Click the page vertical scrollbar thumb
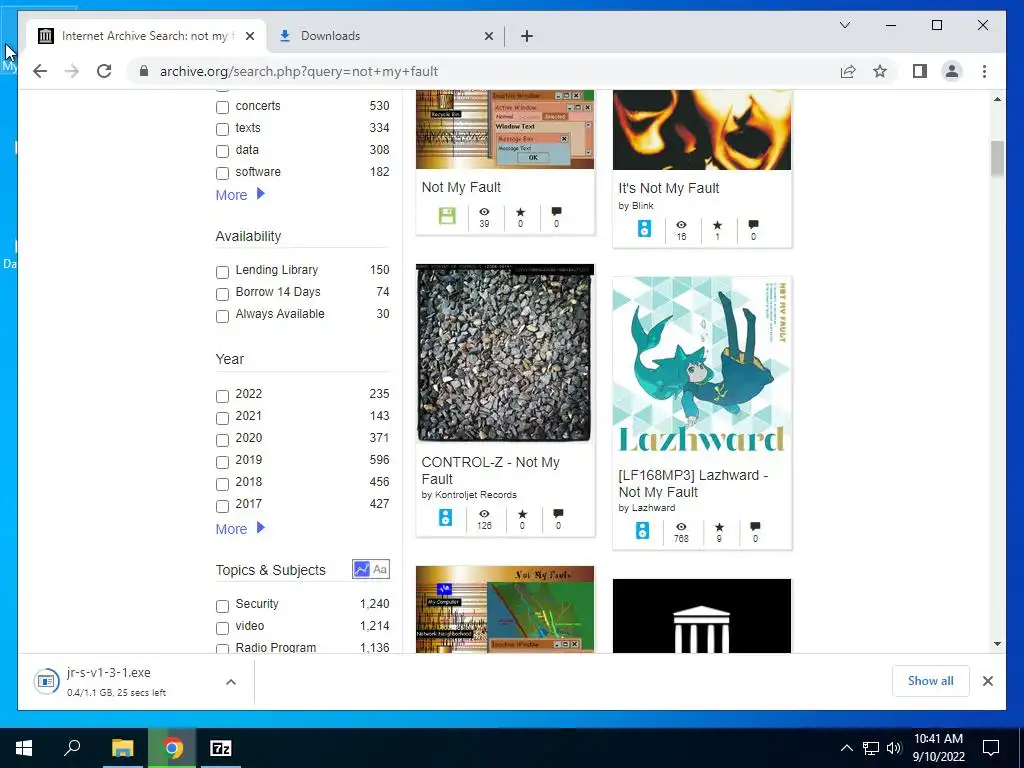The height and width of the screenshot is (768, 1024). [x=997, y=159]
